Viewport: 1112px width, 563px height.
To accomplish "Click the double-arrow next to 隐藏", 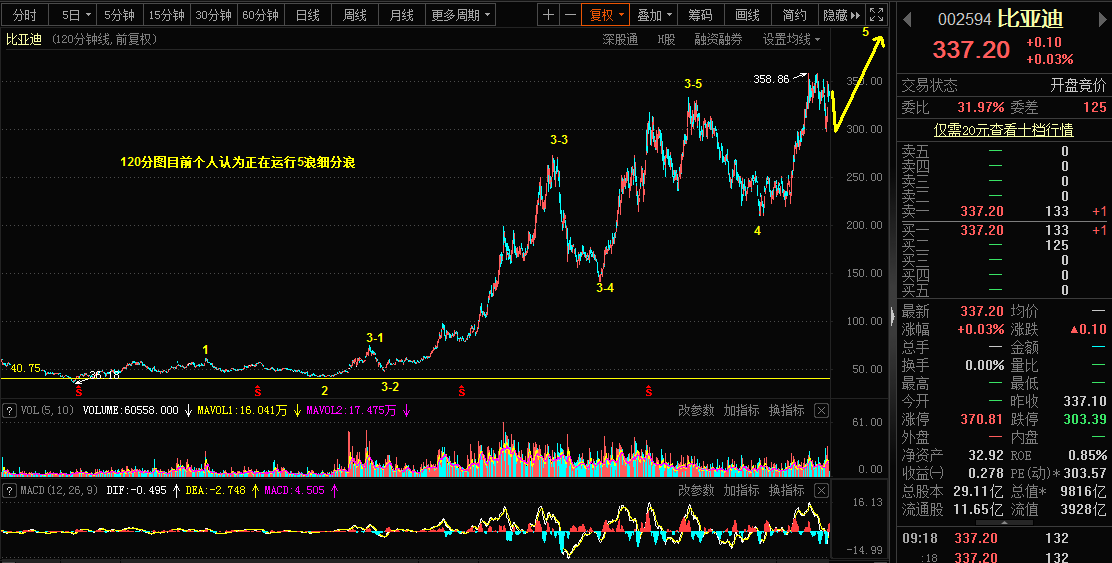I will (x=855, y=15).
